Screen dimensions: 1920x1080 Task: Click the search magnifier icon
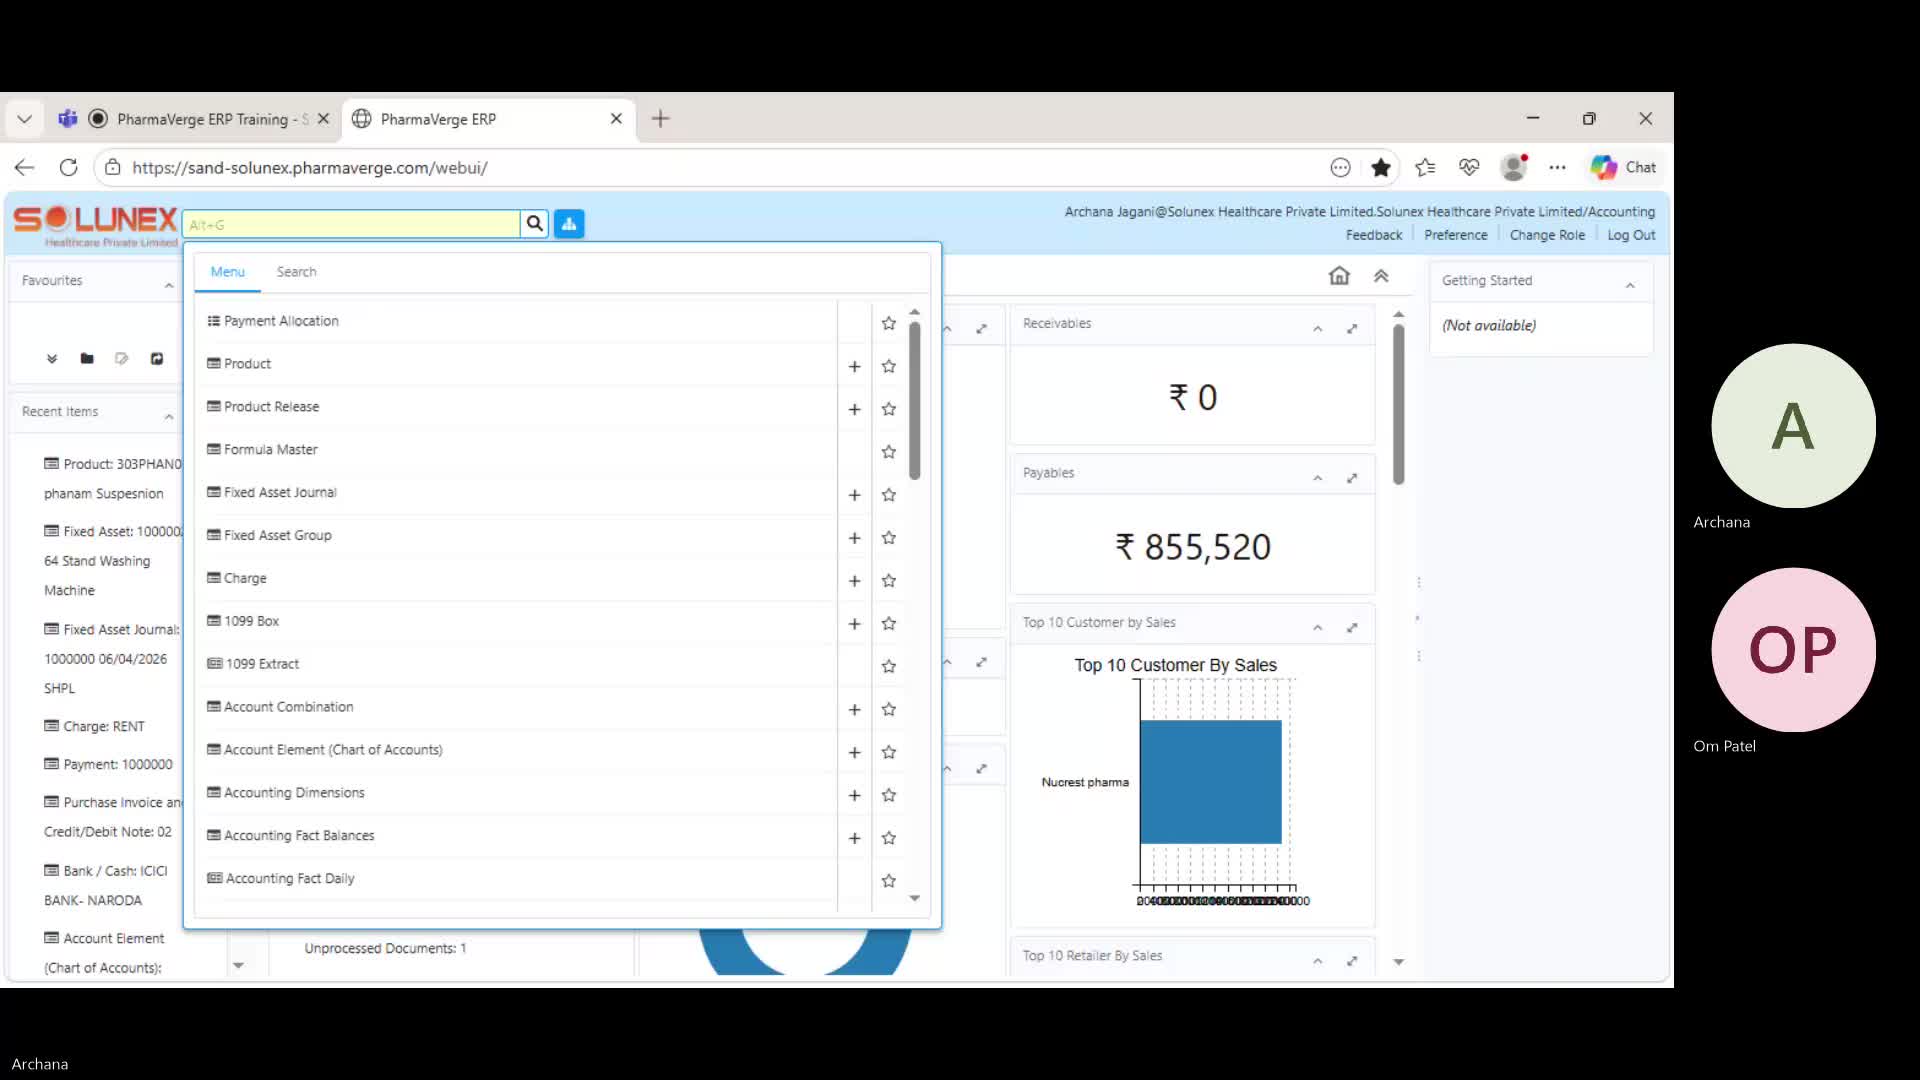[535, 224]
